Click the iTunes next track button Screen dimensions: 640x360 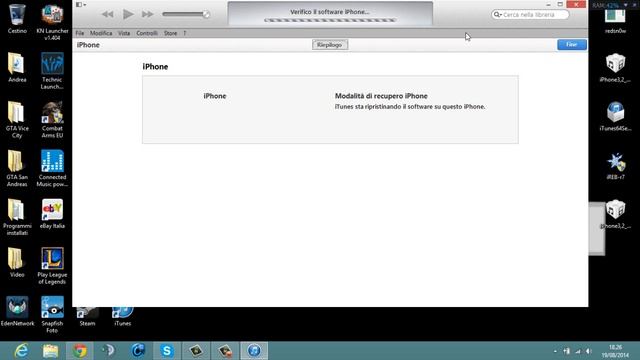click(147, 14)
